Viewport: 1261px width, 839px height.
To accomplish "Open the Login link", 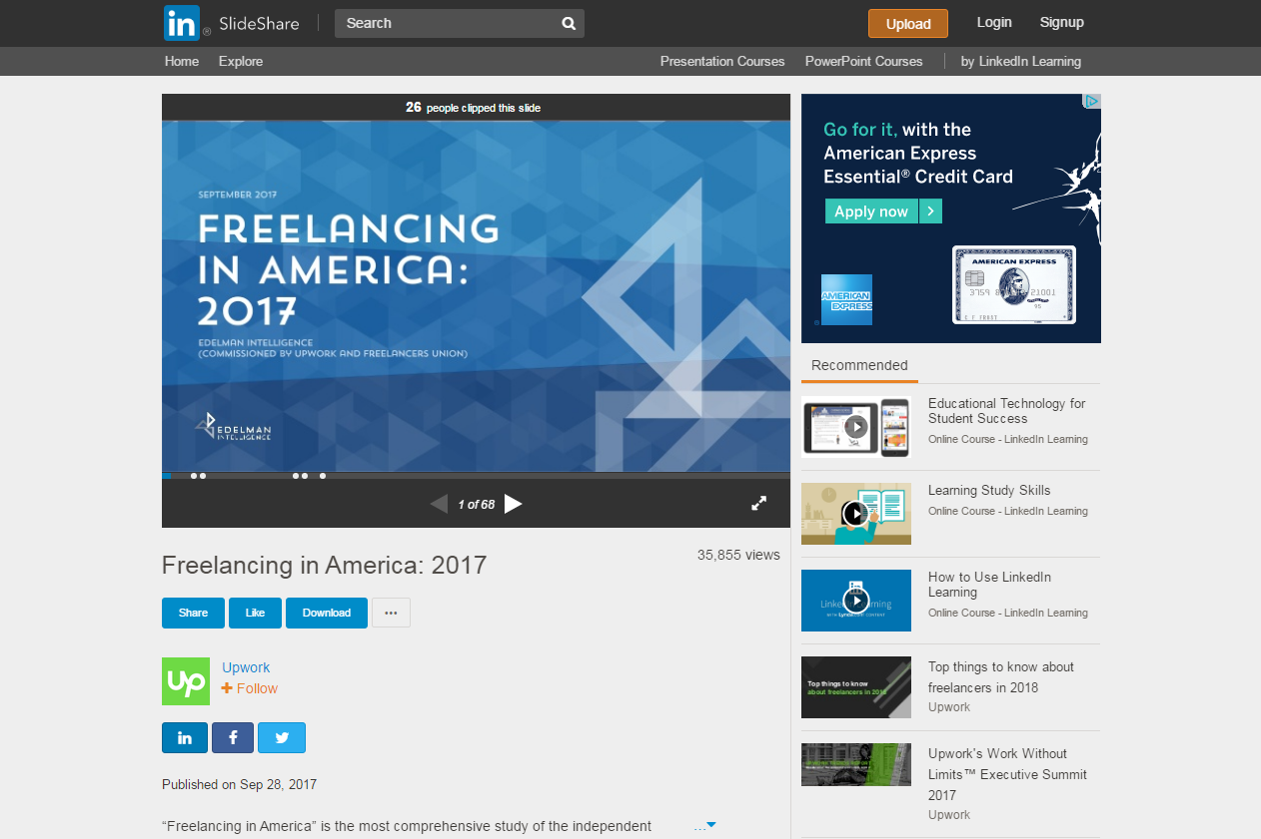I will point(994,22).
